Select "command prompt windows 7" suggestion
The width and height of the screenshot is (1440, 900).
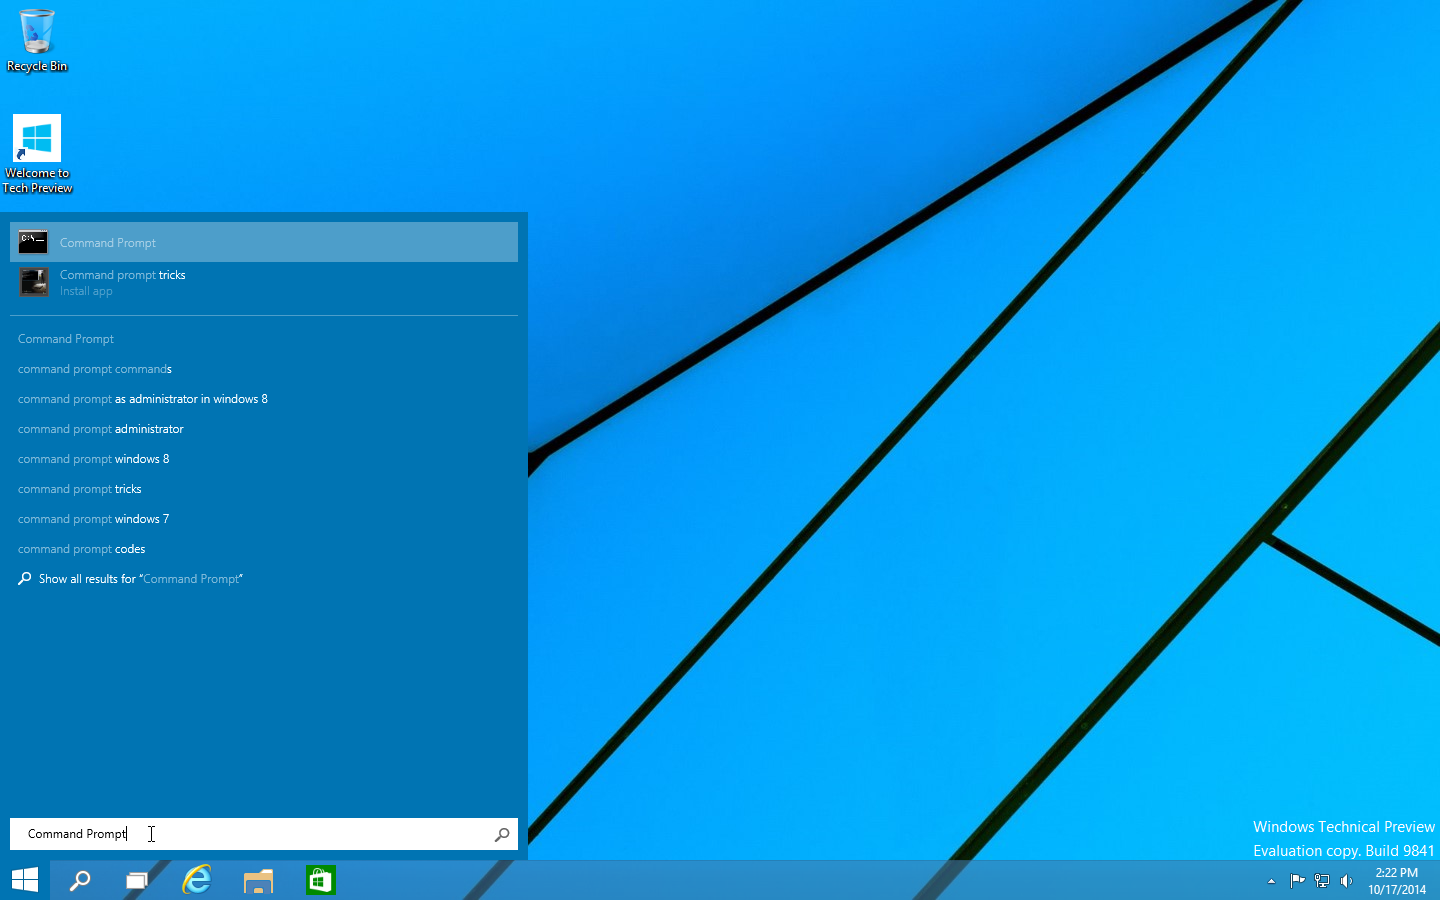pyautogui.click(x=94, y=519)
